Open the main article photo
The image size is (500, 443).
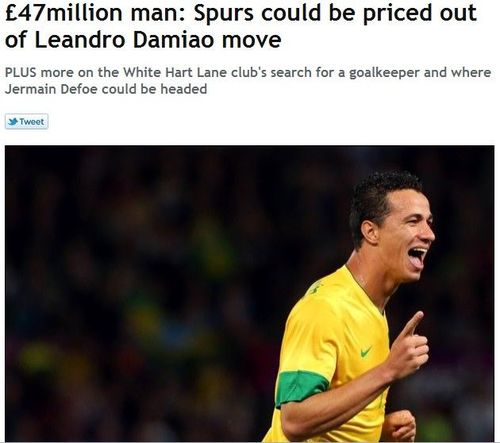250,294
